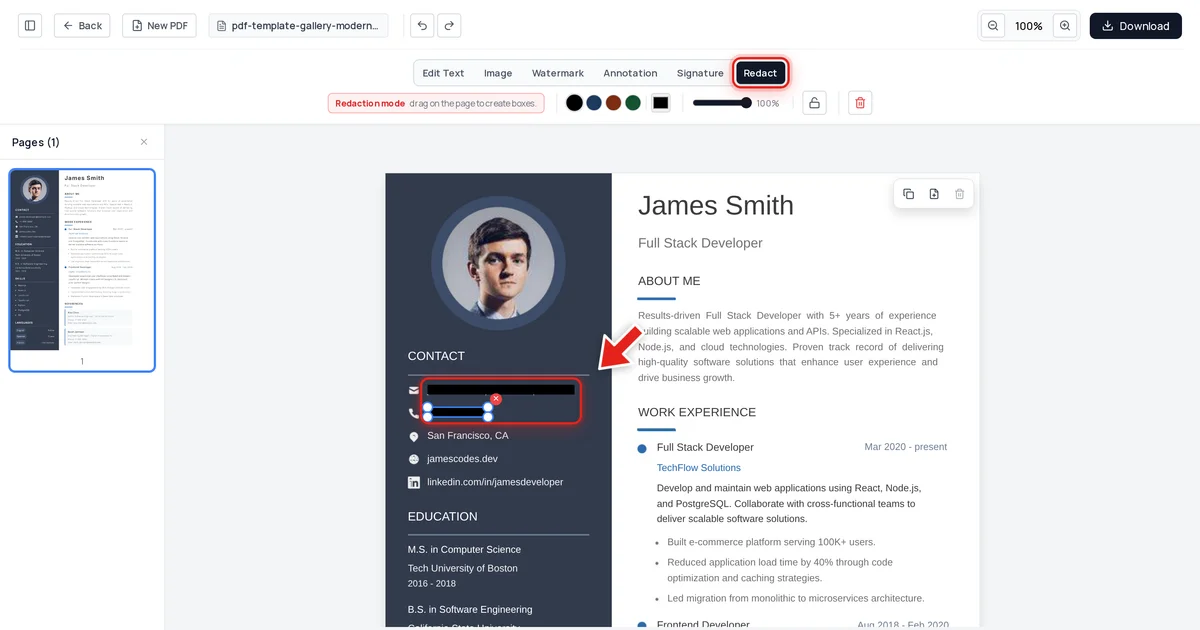The width and height of the screenshot is (1200, 630).
Task: Switch to the Edit Text tab
Action: tap(443, 73)
